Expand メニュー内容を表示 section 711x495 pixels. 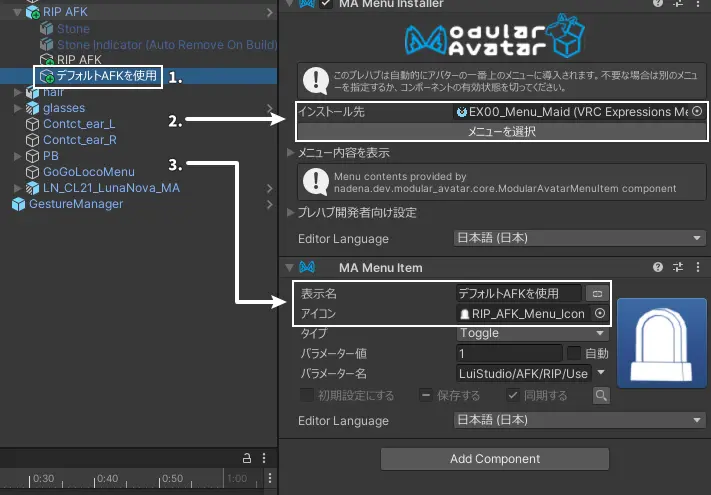click(x=291, y=153)
